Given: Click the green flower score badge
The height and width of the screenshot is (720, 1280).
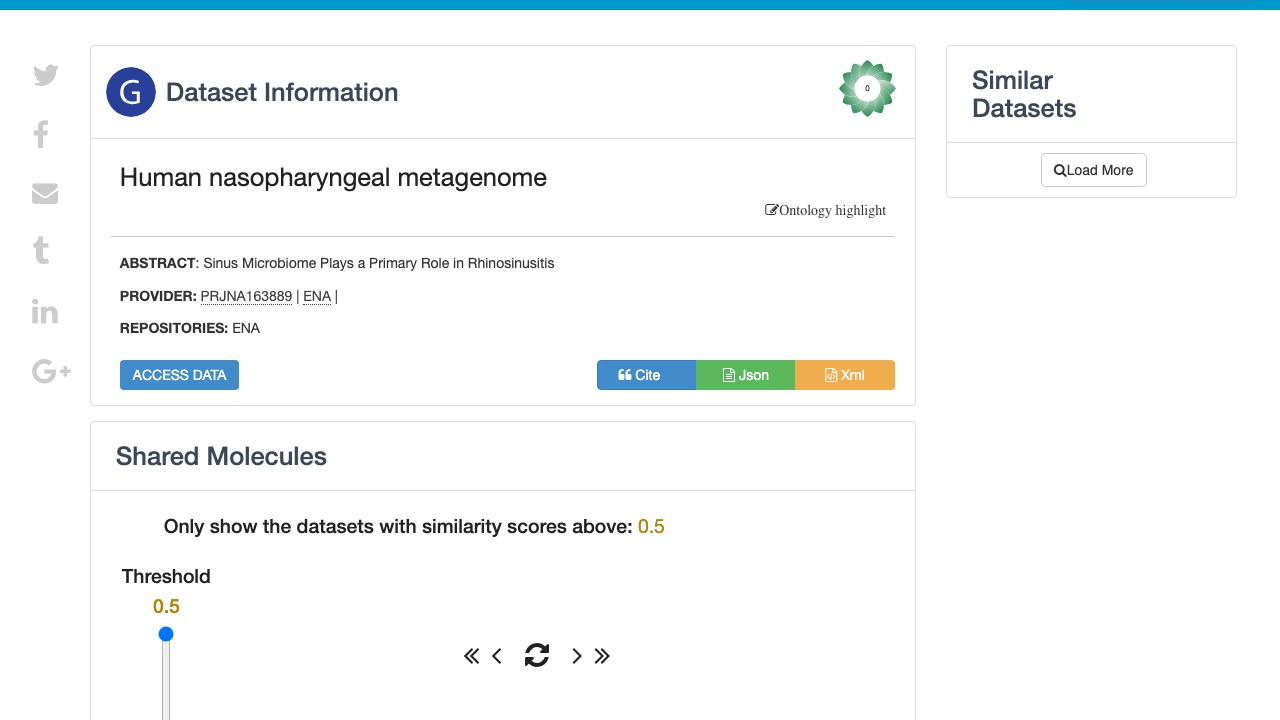Looking at the screenshot, I should [867, 88].
